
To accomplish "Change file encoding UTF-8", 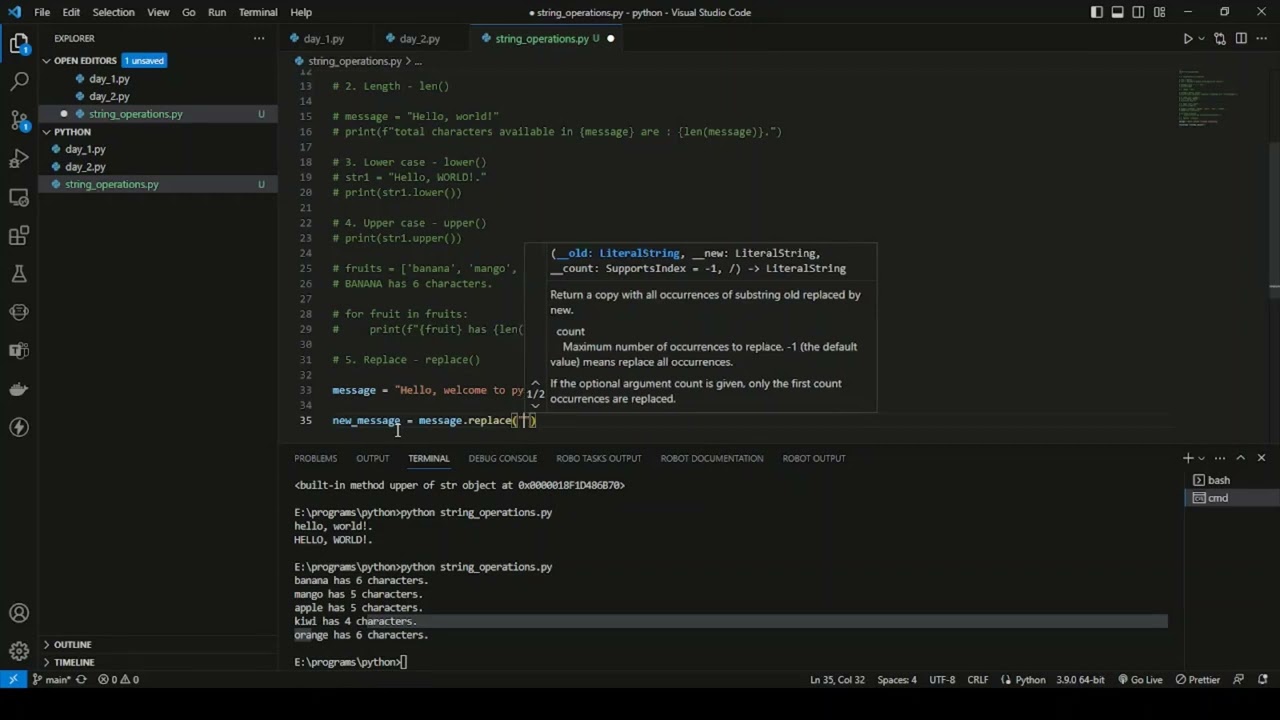I will [942, 680].
